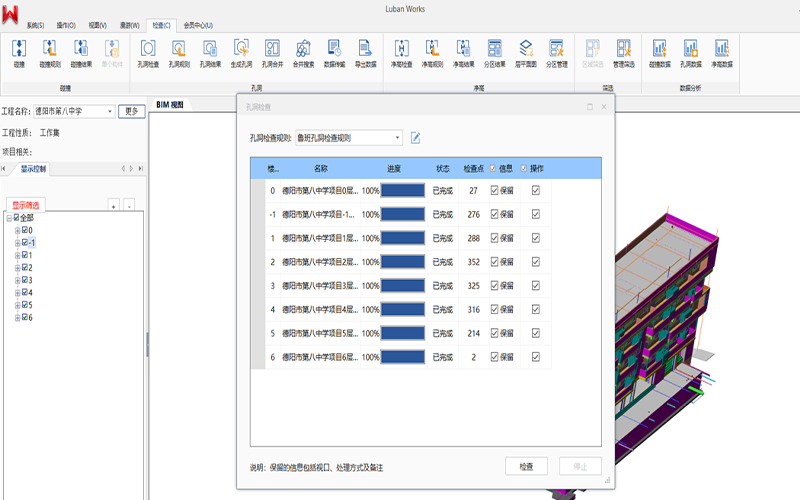Toggle the 保留 checkbox for floor 3
This screenshot has height=500, width=800.
[x=494, y=286]
